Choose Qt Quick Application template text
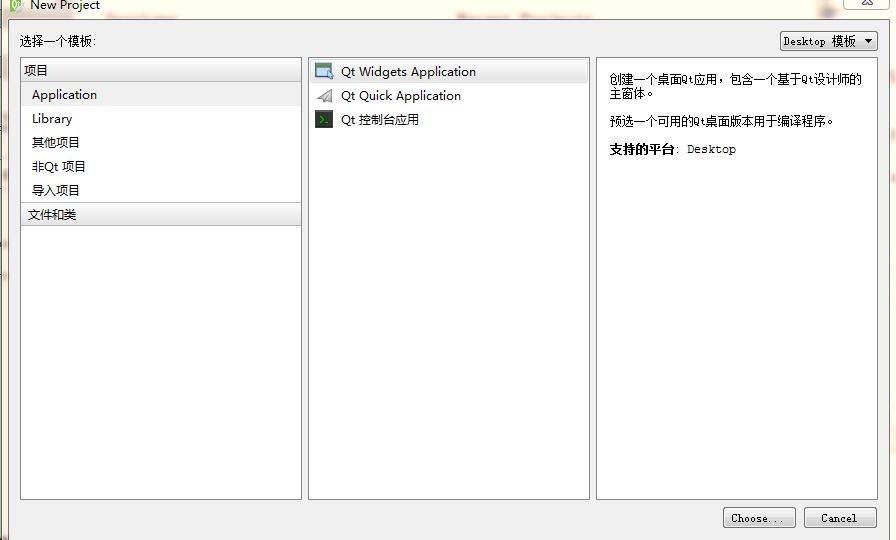The image size is (896, 540). click(401, 95)
